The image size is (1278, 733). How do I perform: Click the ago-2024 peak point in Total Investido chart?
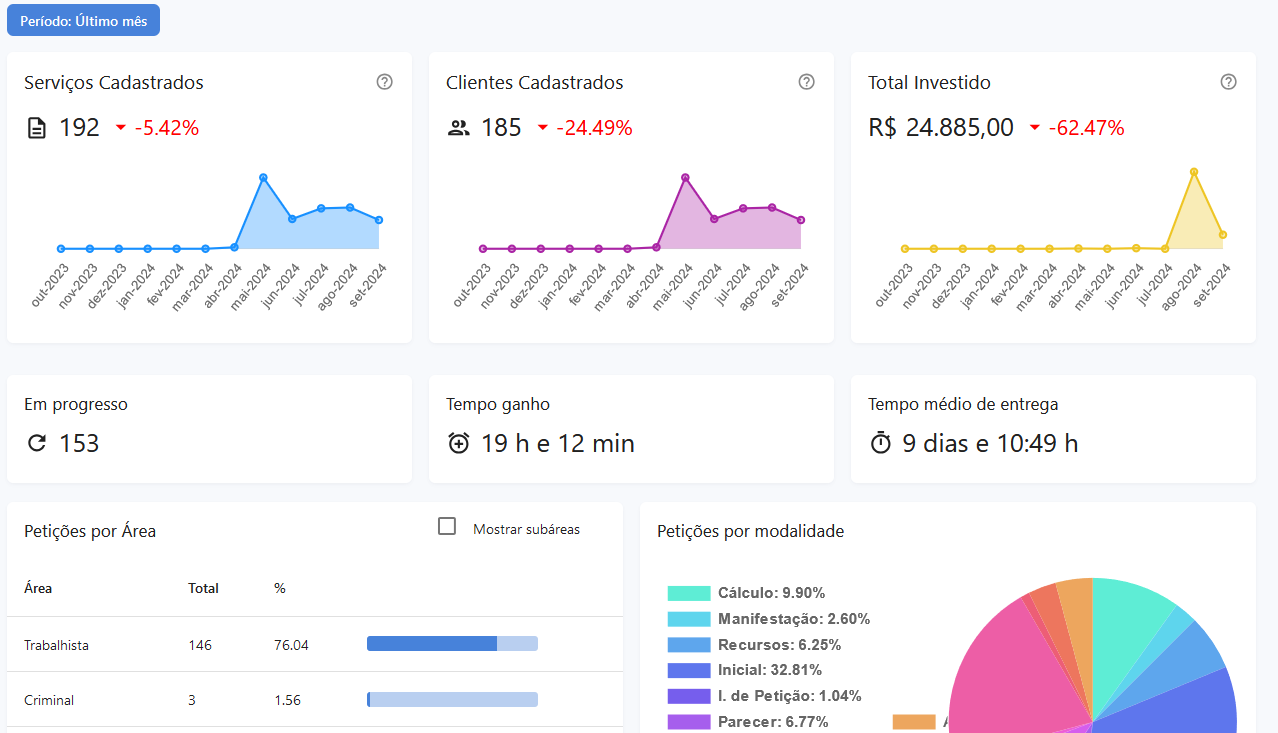click(x=1194, y=172)
